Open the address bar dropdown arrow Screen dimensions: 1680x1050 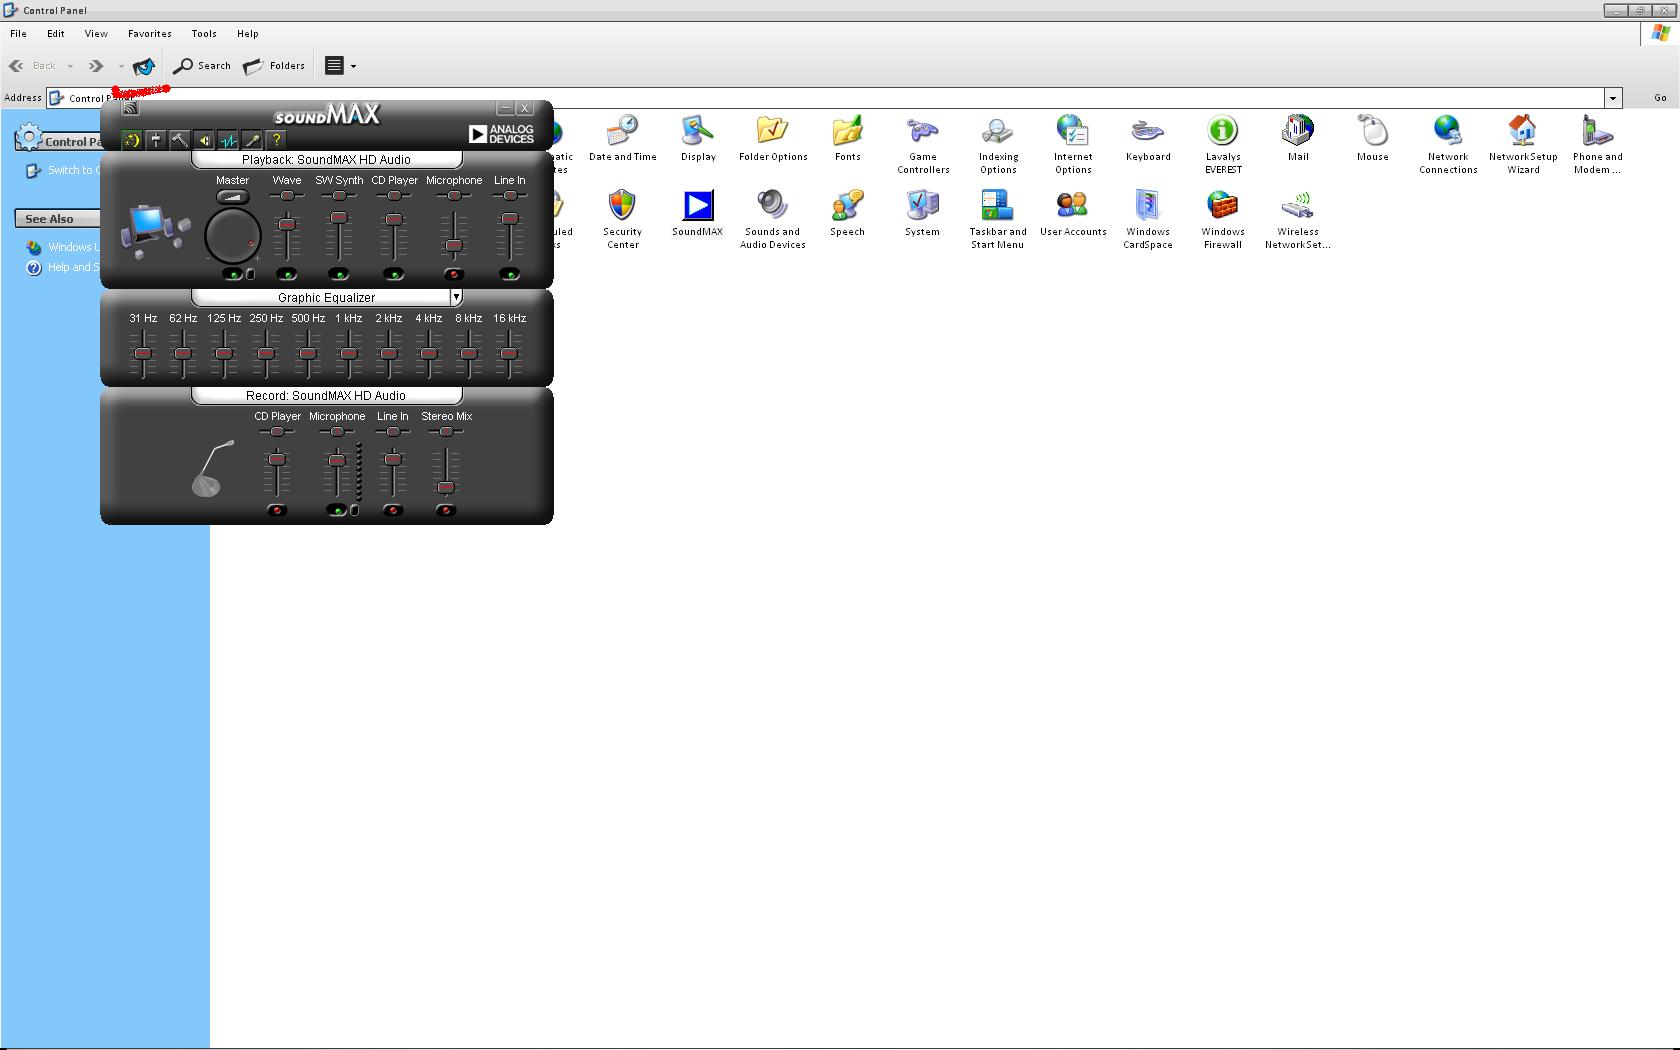pyautogui.click(x=1612, y=98)
